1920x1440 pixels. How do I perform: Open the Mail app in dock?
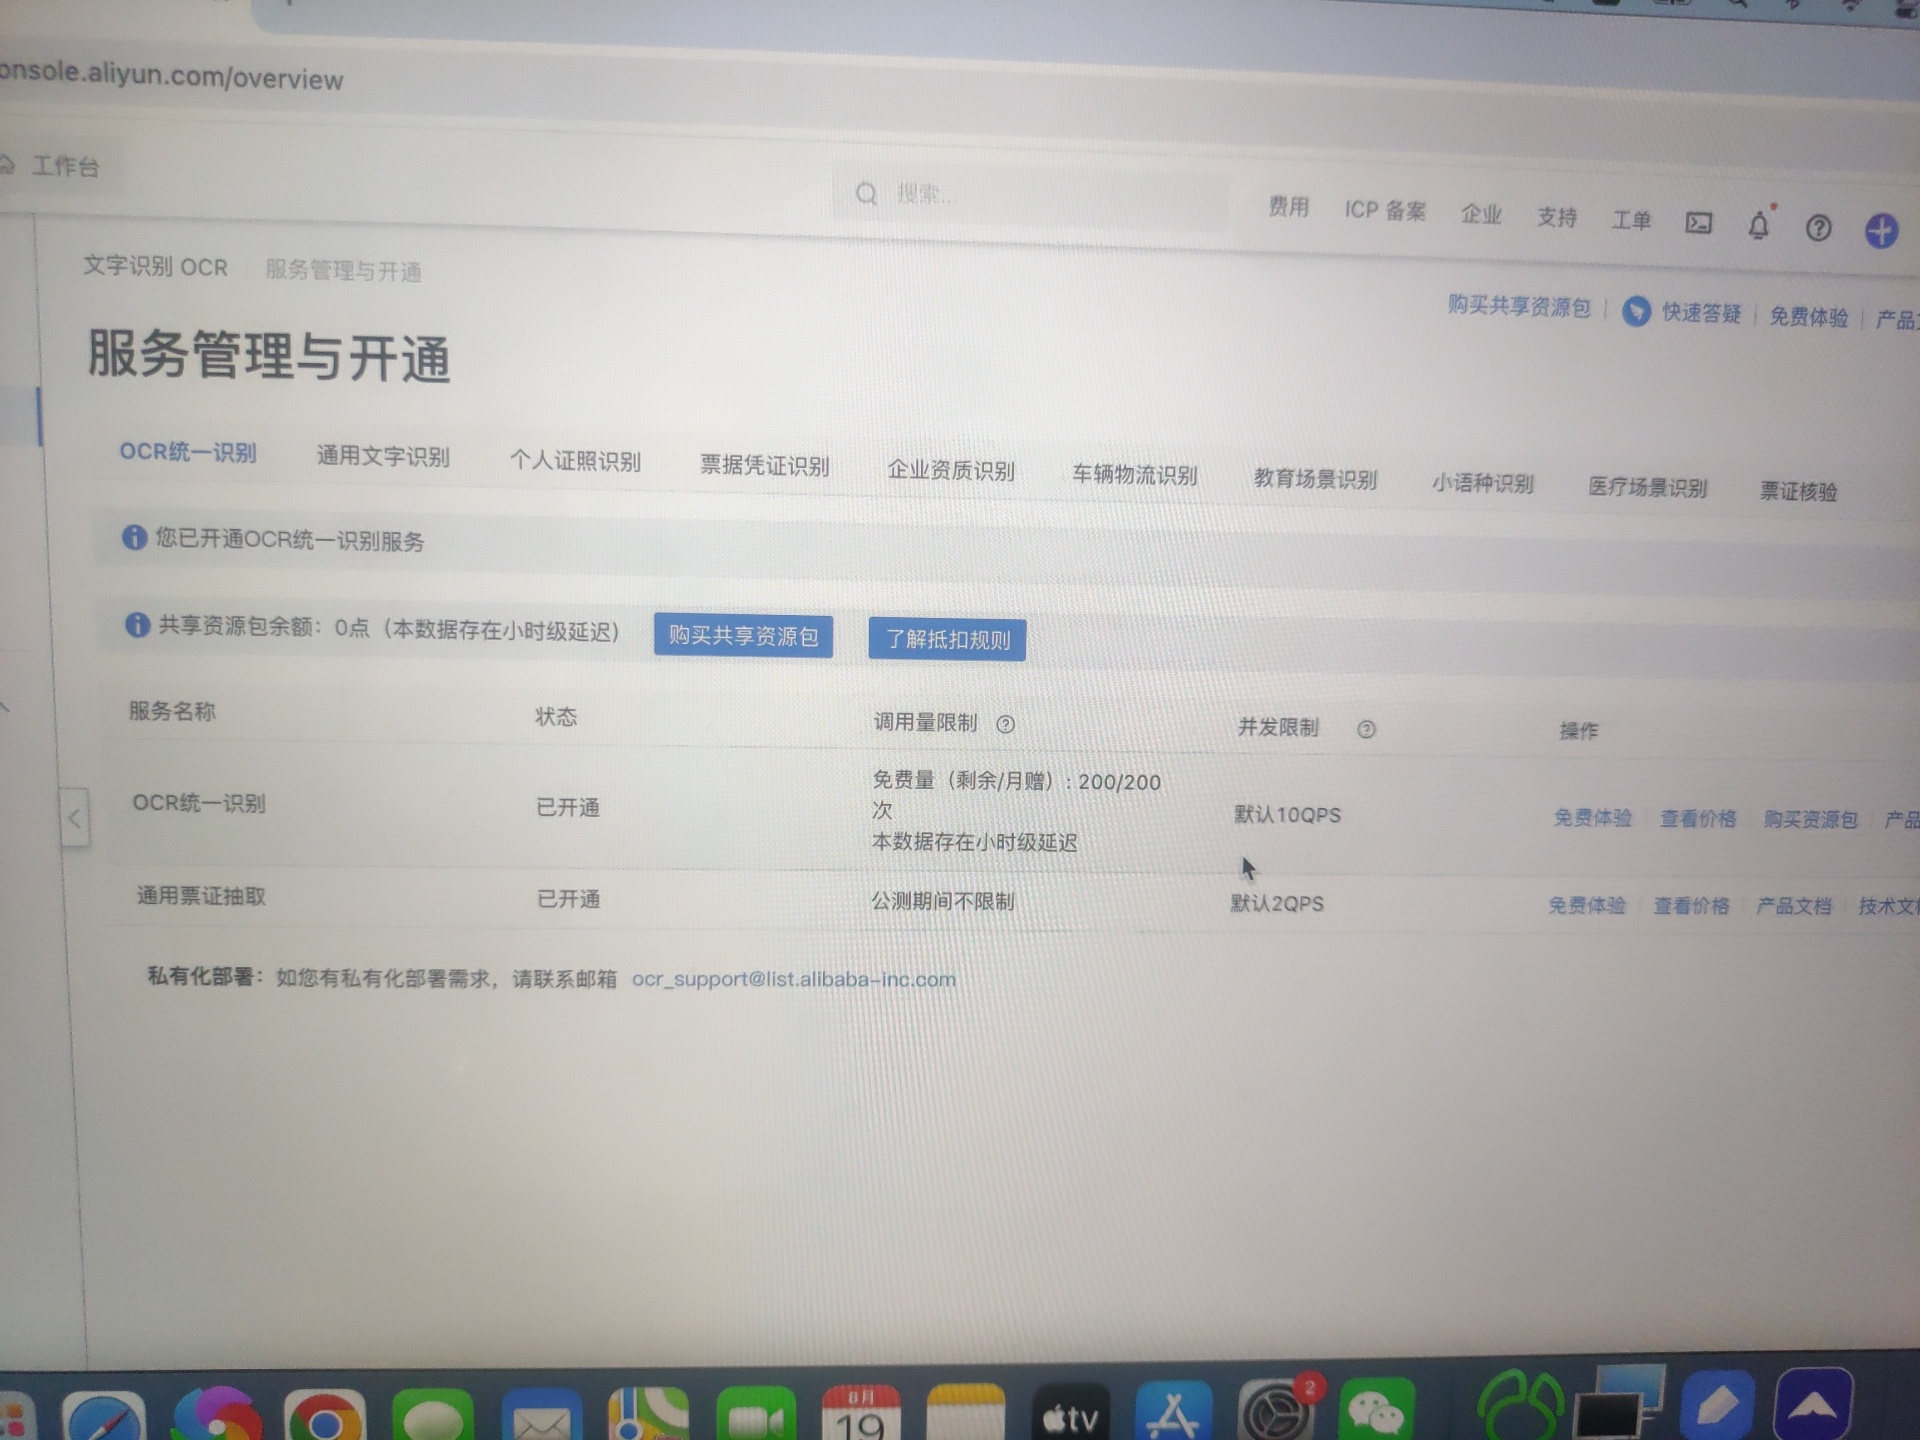click(x=541, y=1416)
